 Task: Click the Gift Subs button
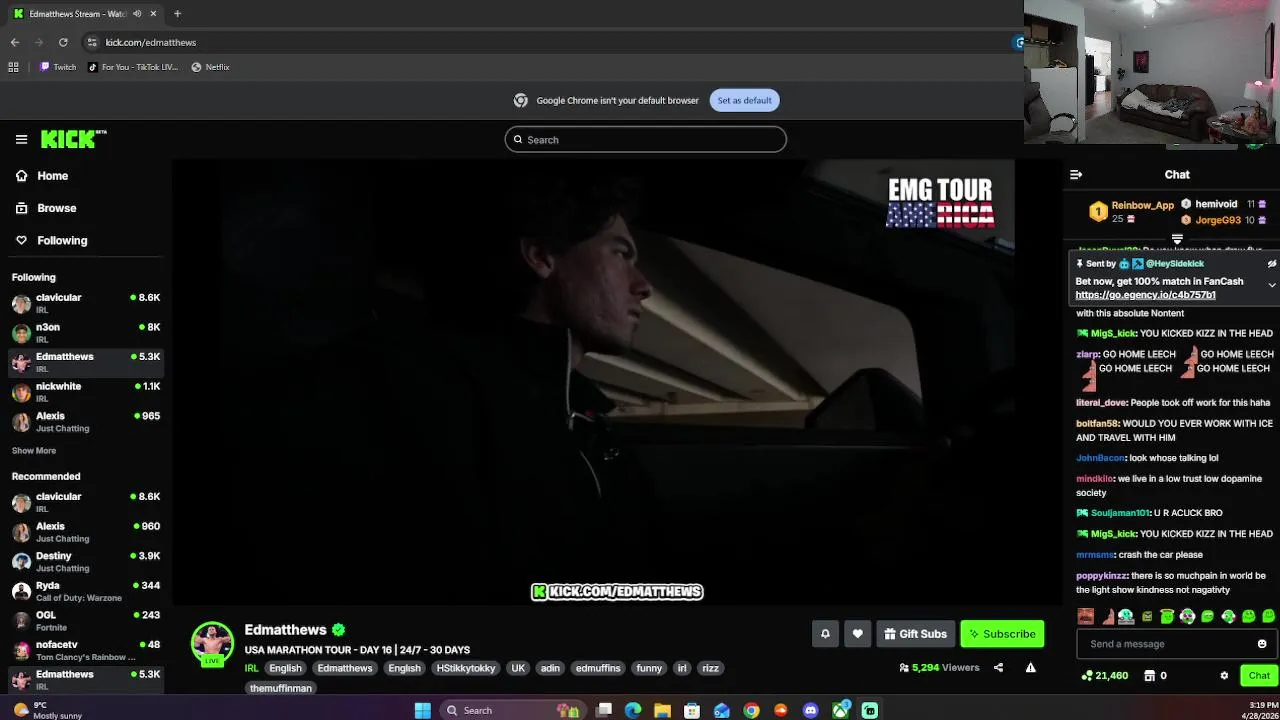915,634
